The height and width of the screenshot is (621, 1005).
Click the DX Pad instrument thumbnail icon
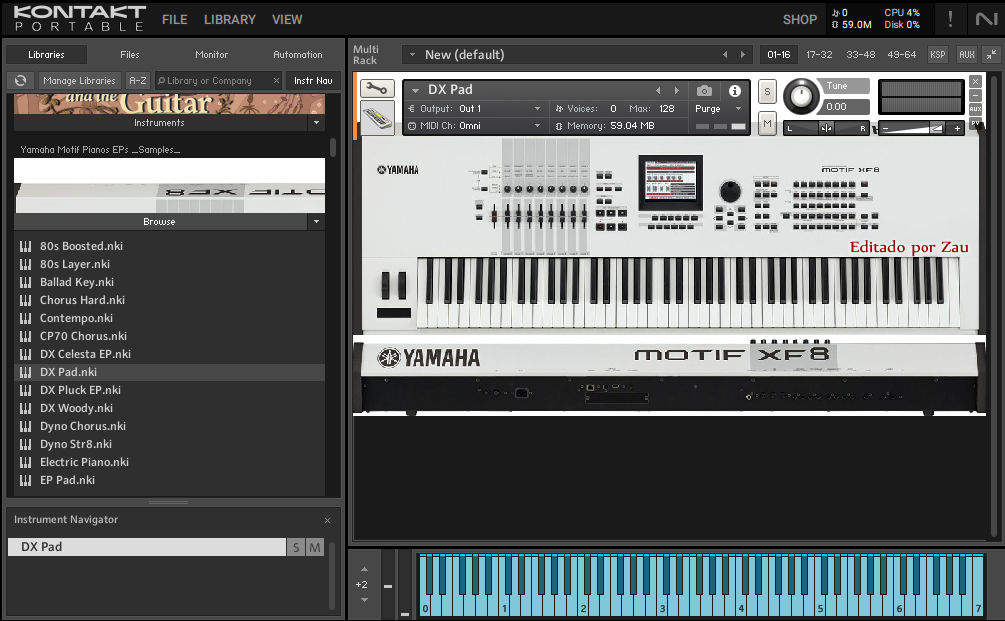[377, 118]
